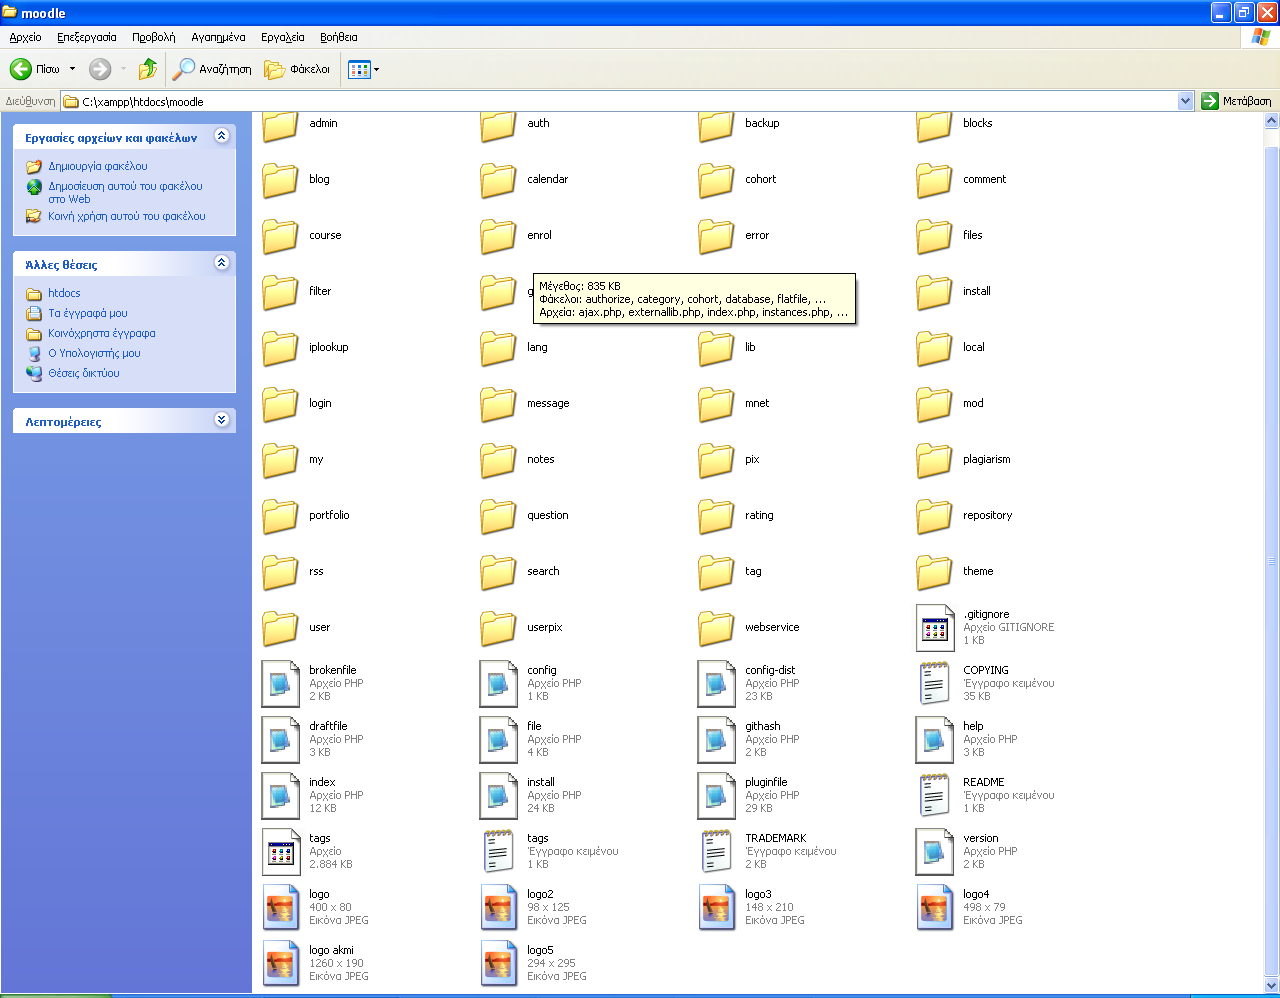The height and width of the screenshot is (998, 1280).
Task: Expand the address bar dropdown arrow
Action: coord(1186,101)
